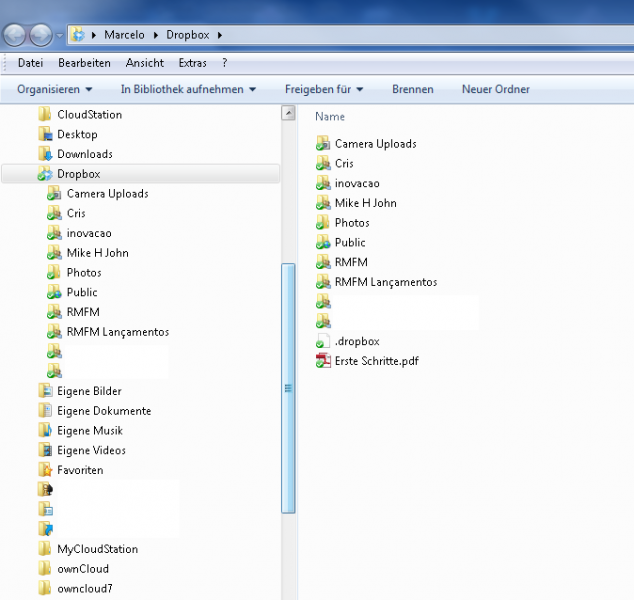Open Camera Uploads icon in file list
This screenshot has width=634, height=600.
coord(323,144)
